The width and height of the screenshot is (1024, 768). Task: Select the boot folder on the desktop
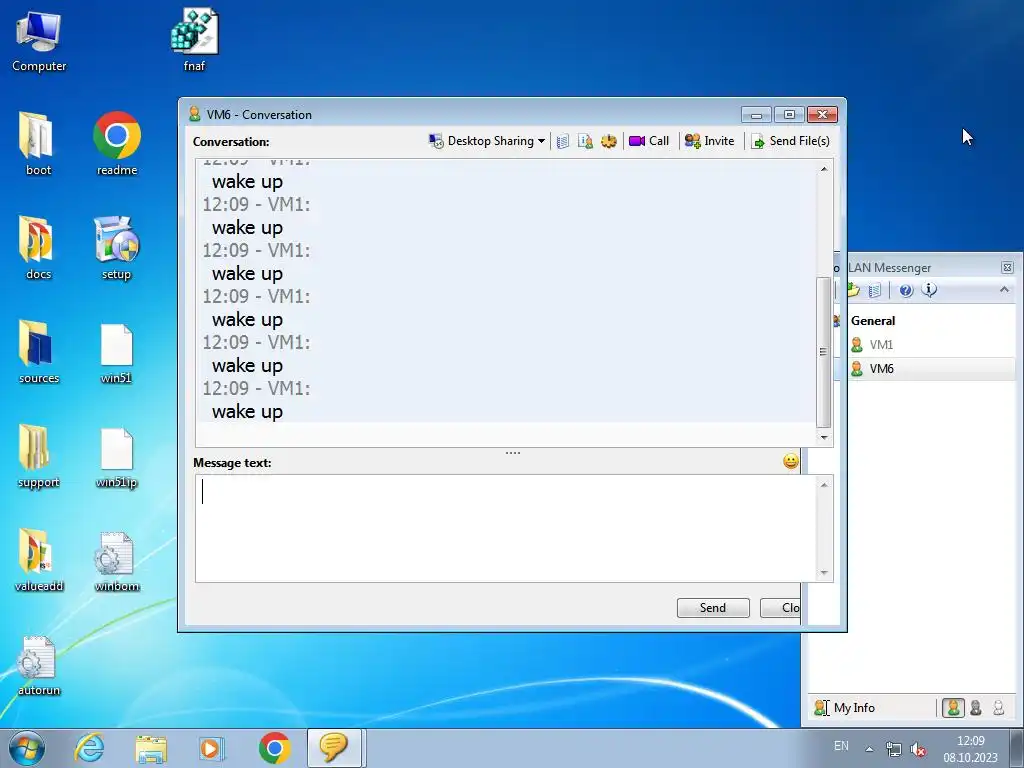click(x=38, y=144)
